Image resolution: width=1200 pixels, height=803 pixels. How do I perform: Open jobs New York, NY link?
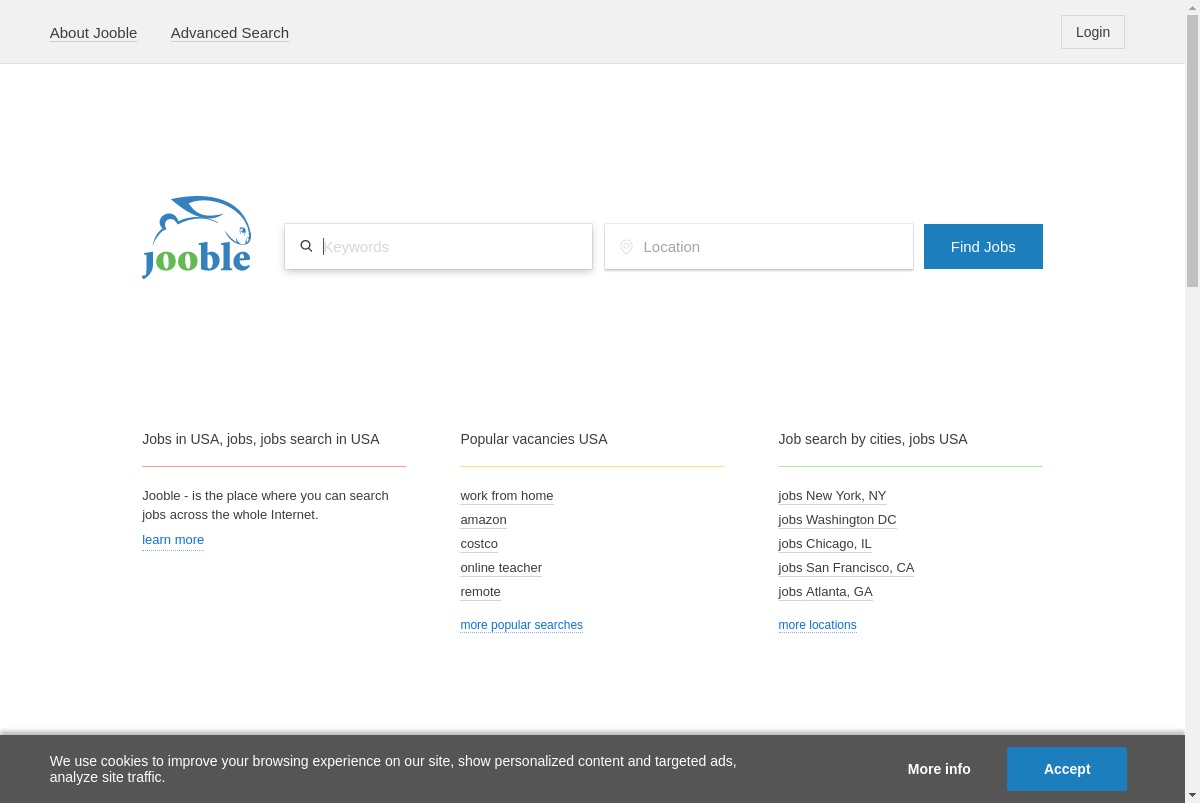(x=833, y=496)
